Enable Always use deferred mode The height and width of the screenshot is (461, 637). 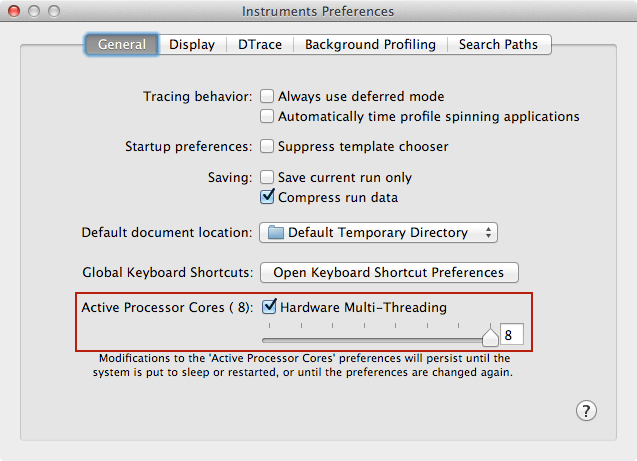[267, 96]
